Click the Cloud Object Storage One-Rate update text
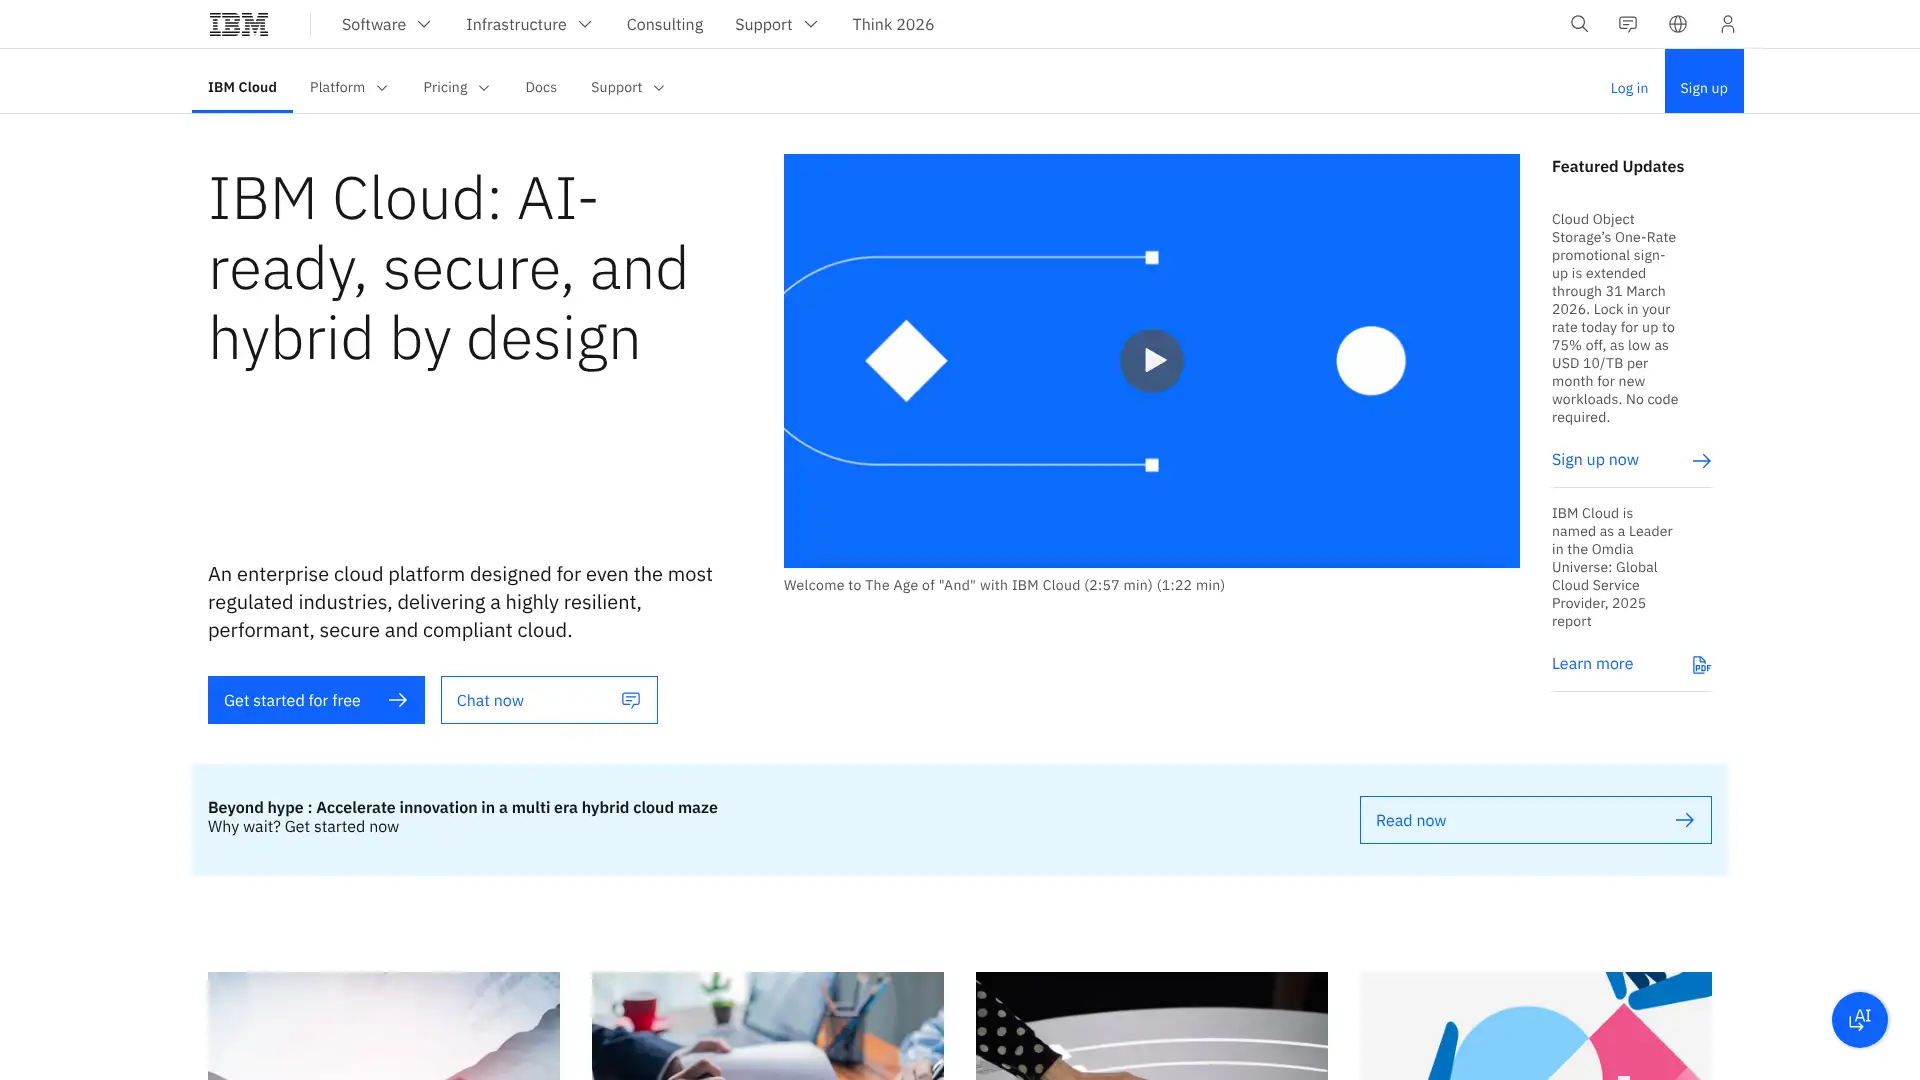1920x1080 pixels. pyautogui.click(x=1615, y=318)
